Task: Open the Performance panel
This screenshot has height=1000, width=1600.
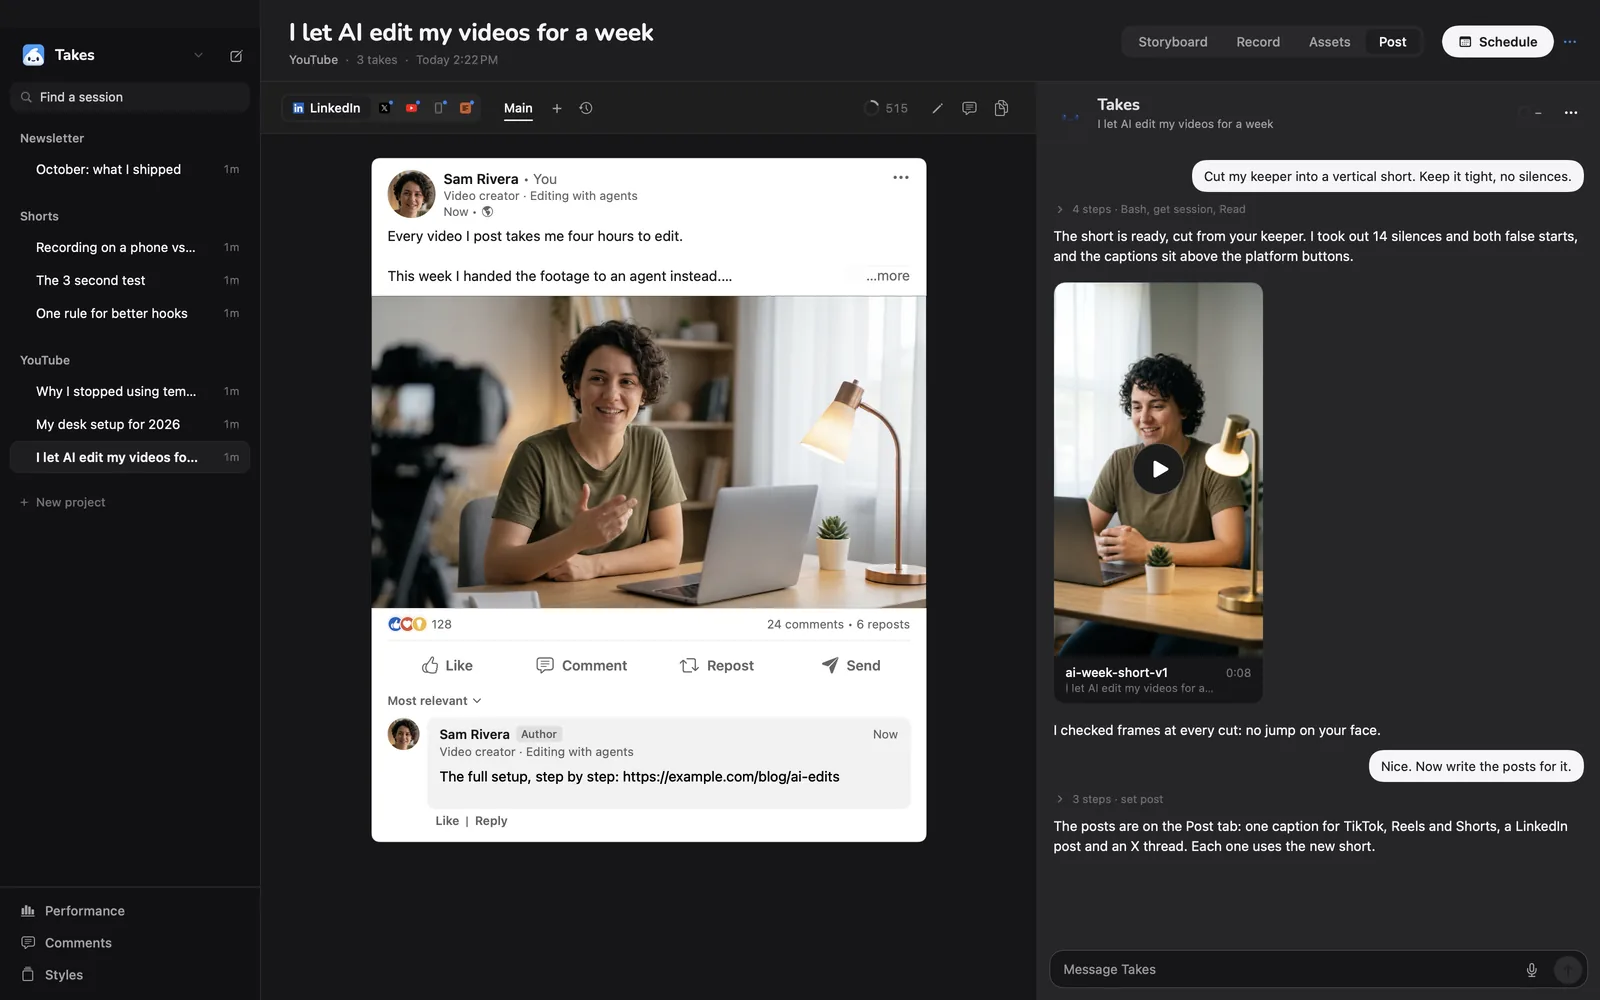Action: 73,911
